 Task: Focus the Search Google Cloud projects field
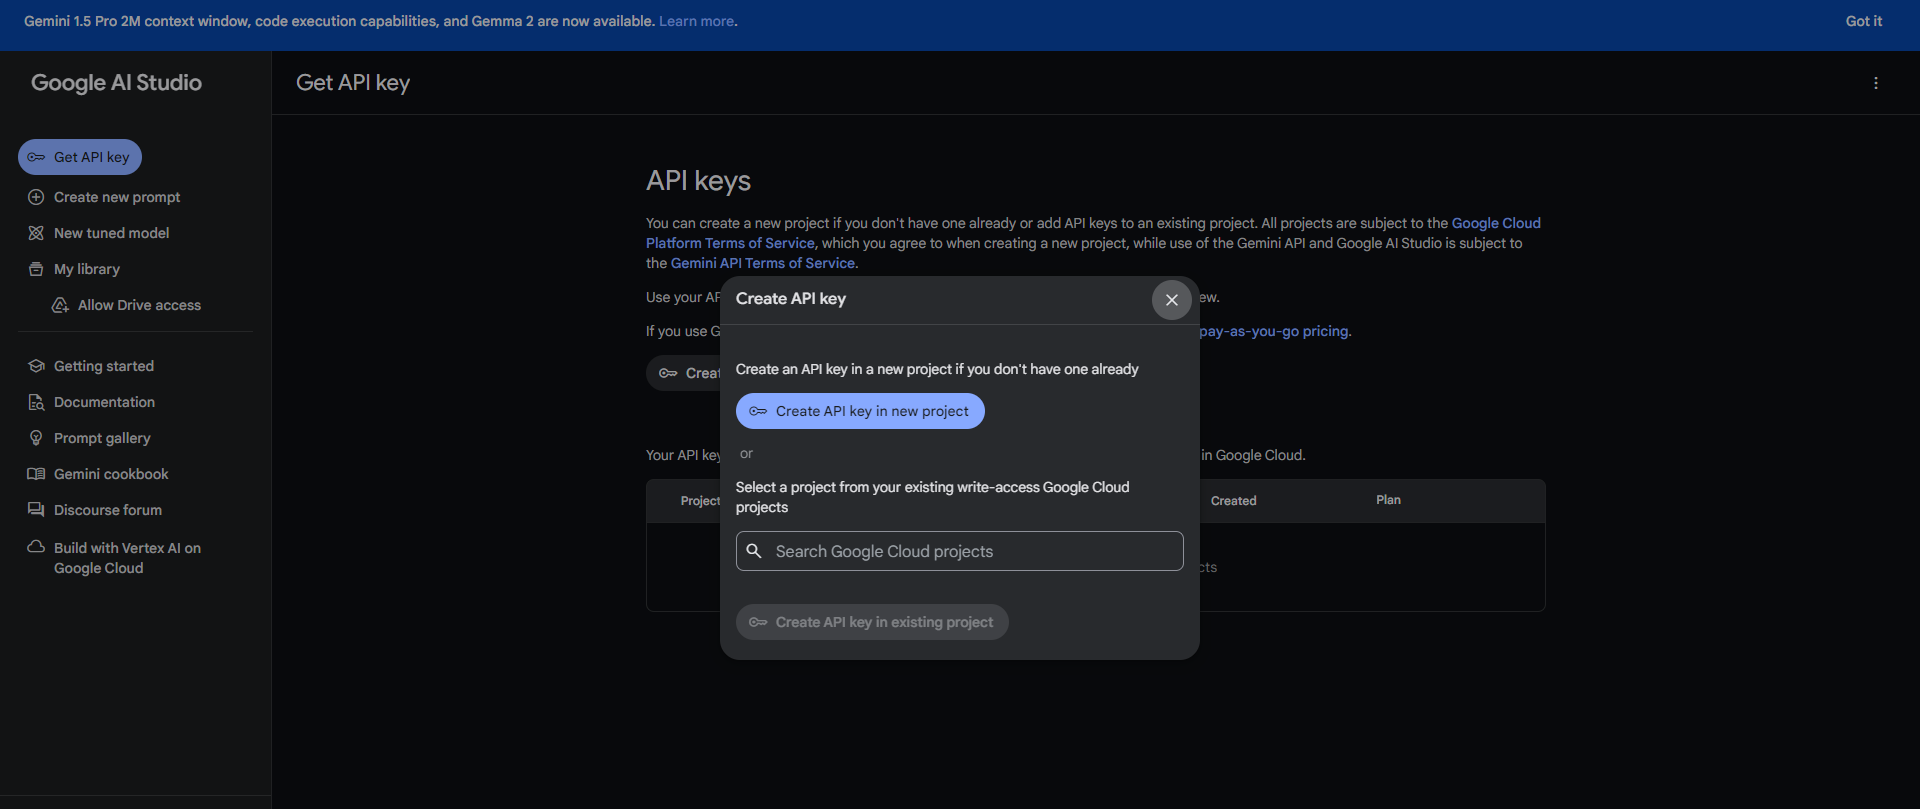point(960,551)
